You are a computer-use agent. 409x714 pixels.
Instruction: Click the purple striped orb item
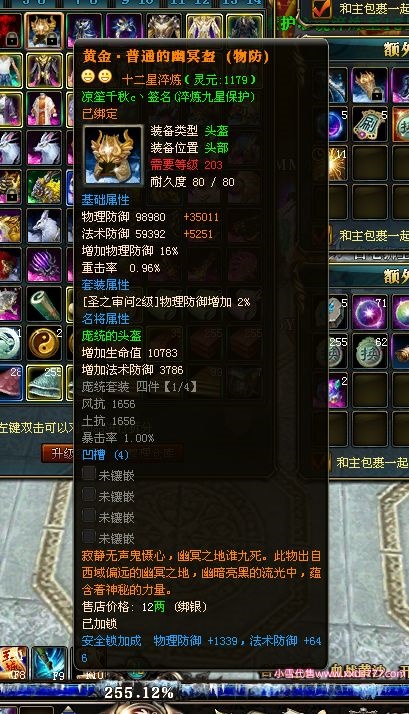pyautogui.click(x=44, y=265)
